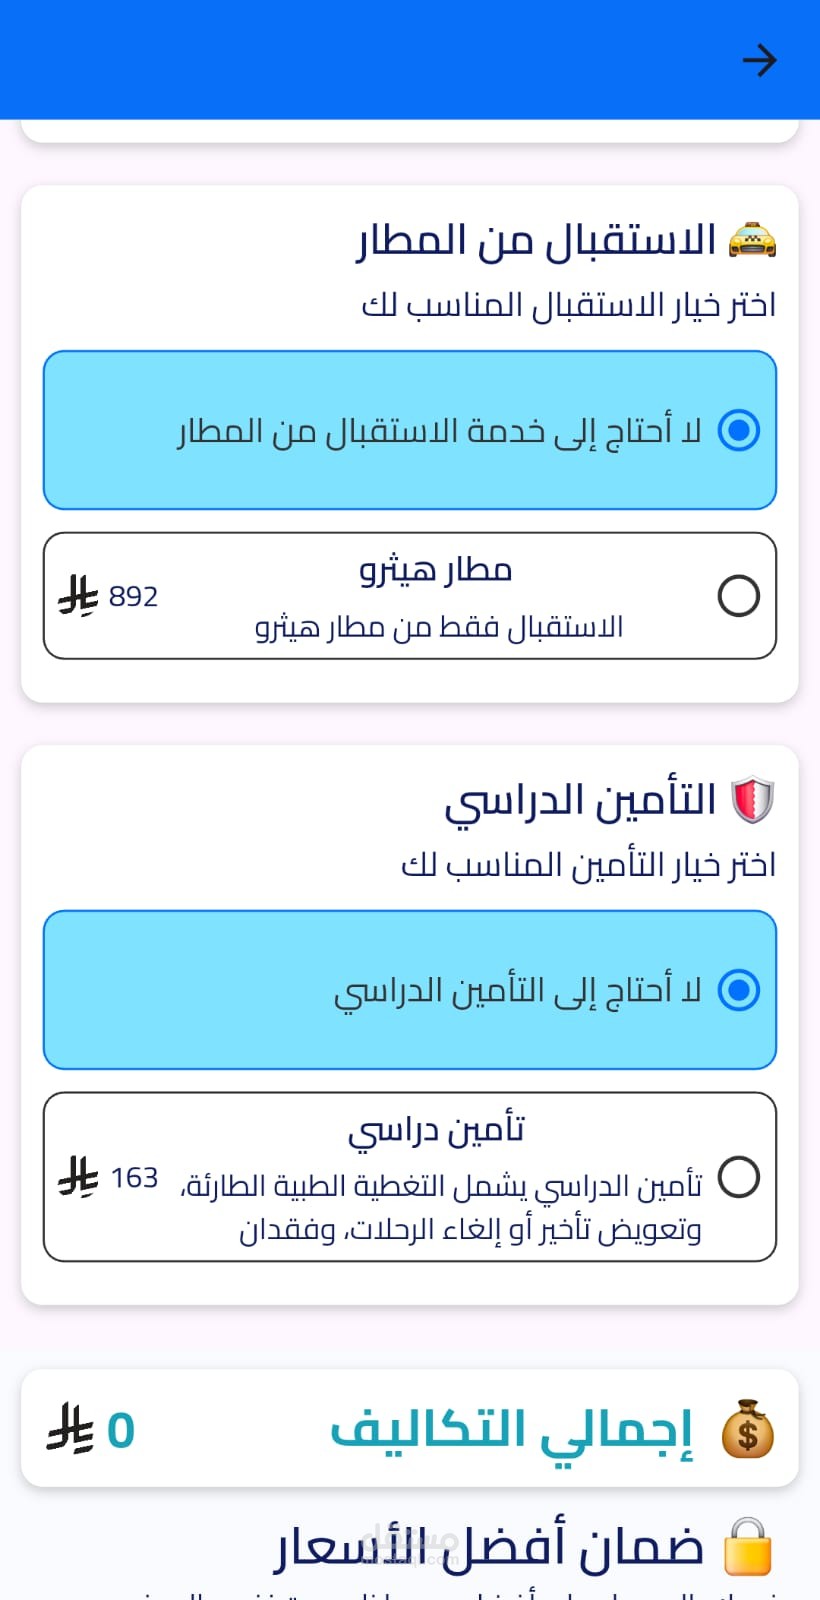Tap the riyal symbol next to 892
This screenshot has width=820, height=1600.
click(x=78, y=597)
